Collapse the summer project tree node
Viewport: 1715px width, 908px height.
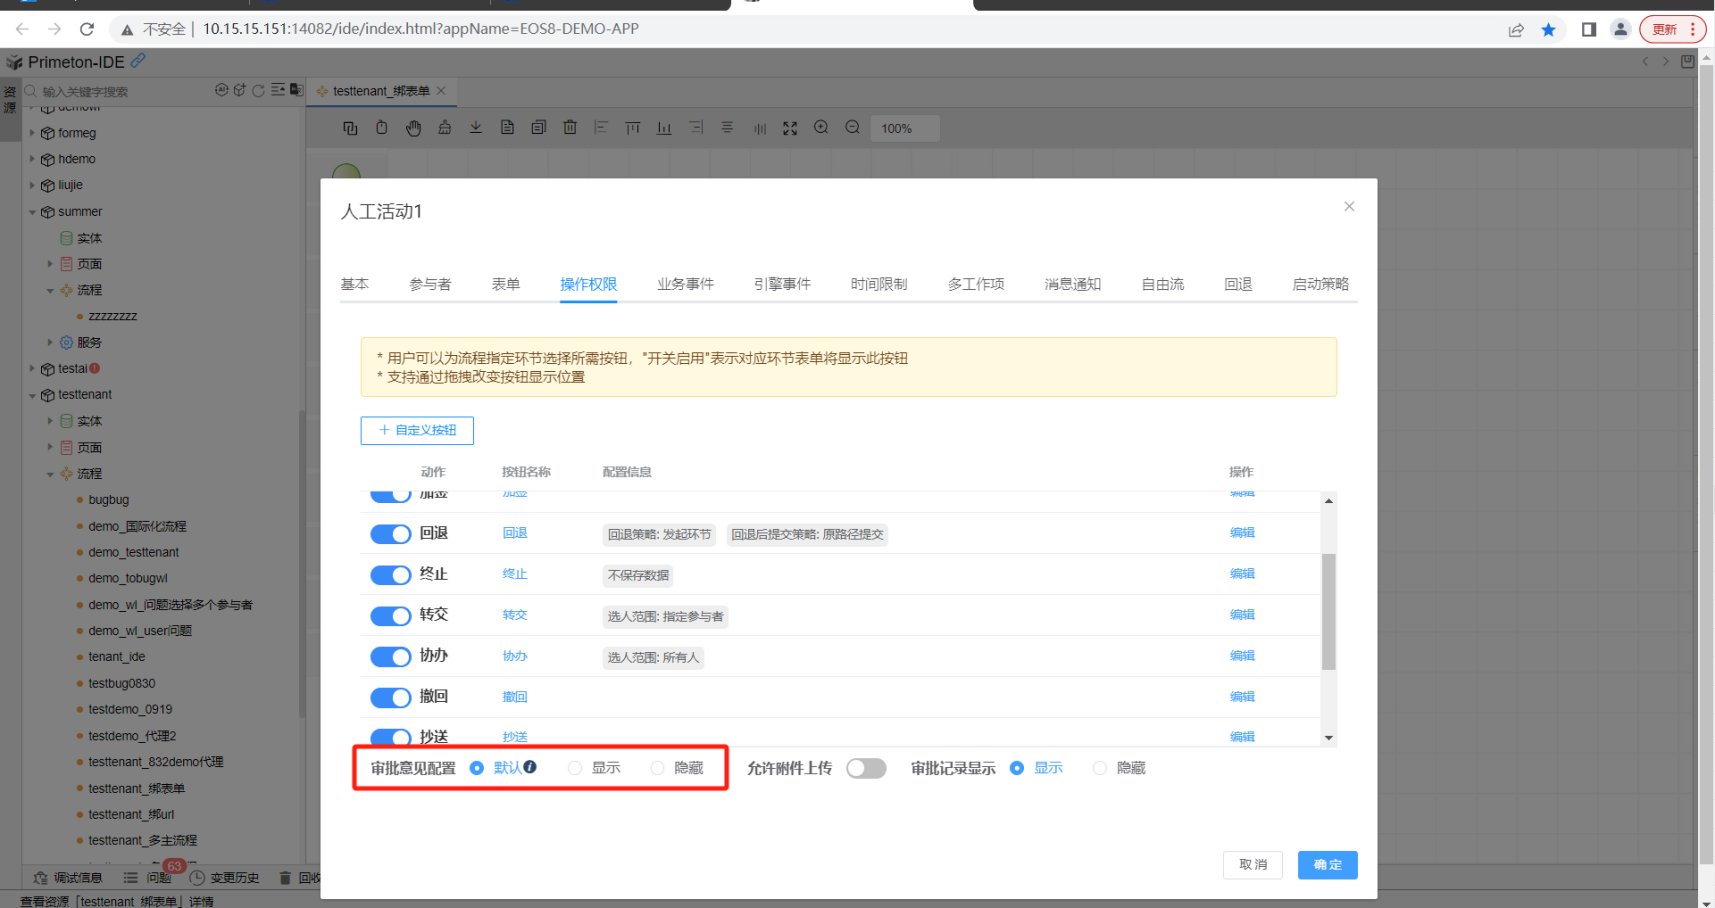(x=33, y=212)
